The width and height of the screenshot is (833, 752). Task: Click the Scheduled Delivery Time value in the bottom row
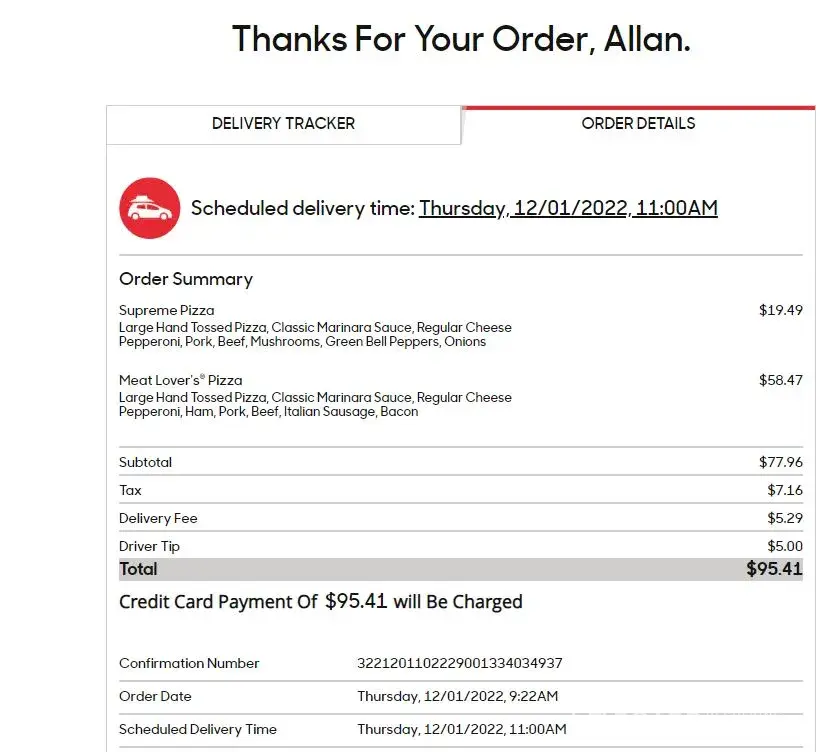point(462,729)
